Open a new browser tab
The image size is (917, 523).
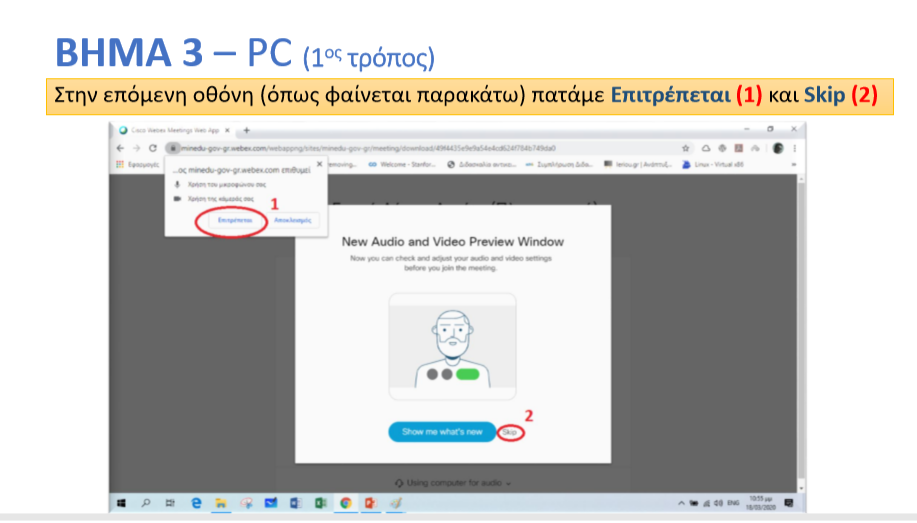pyautogui.click(x=247, y=130)
